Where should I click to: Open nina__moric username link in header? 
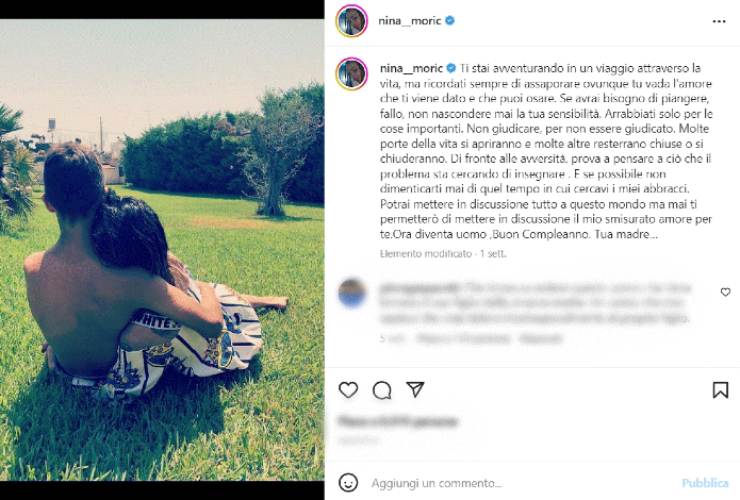pos(410,20)
